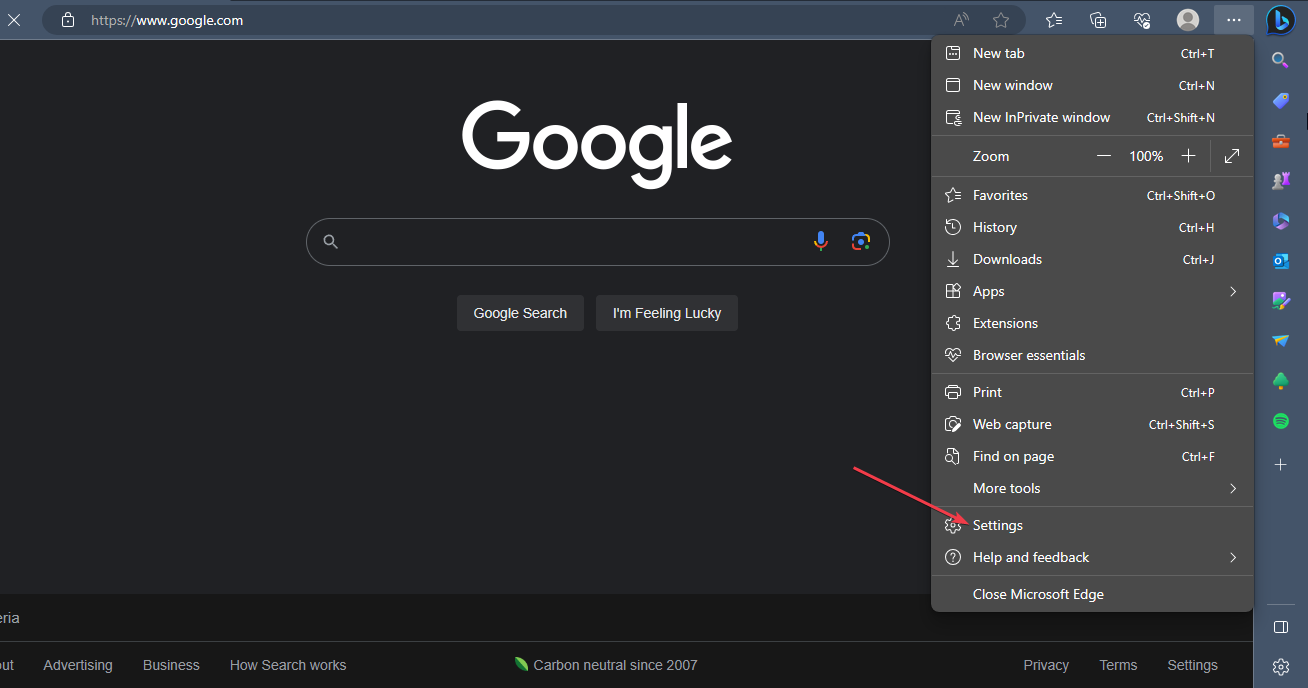
Task: Expand the Apps submenu
Action: coord(1092,291)
